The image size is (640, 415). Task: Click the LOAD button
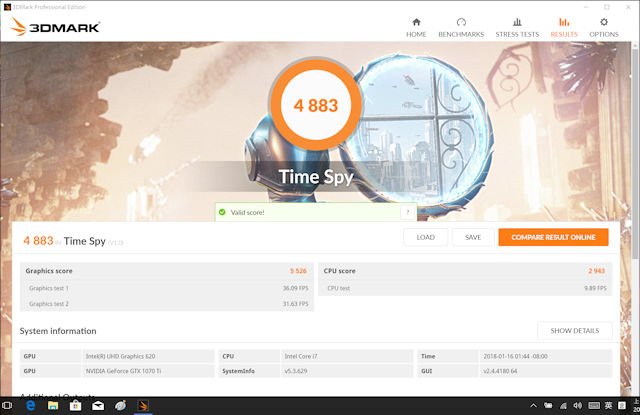point(425,237)
